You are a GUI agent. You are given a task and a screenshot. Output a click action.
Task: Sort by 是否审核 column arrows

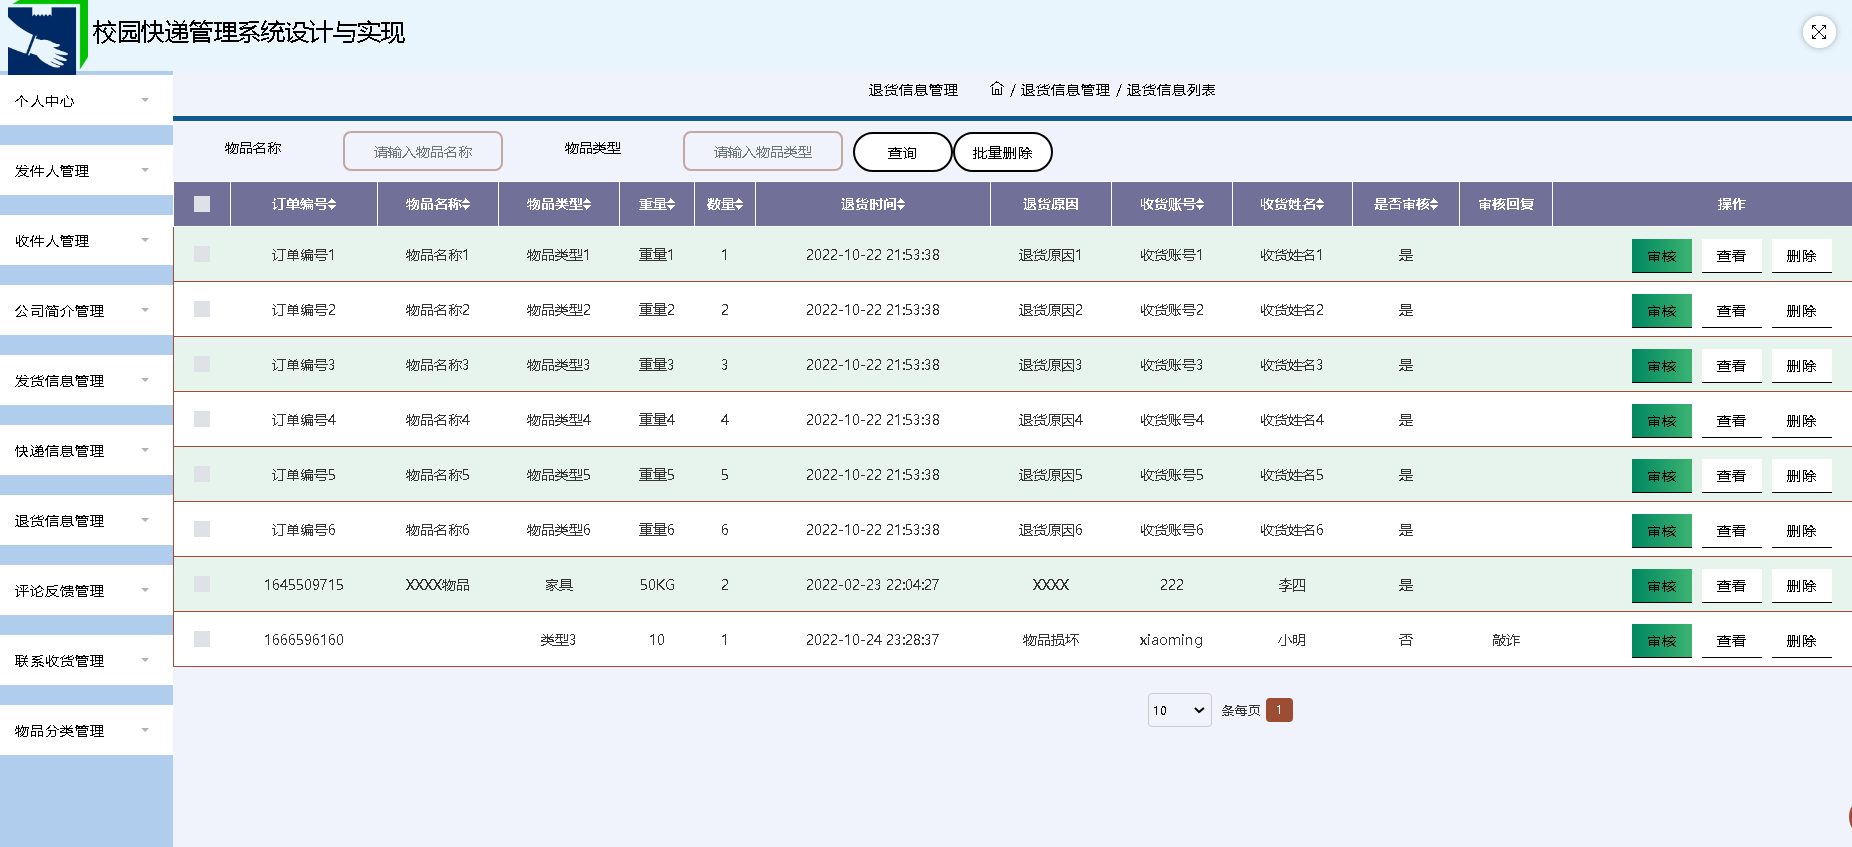click(1434, 204)
